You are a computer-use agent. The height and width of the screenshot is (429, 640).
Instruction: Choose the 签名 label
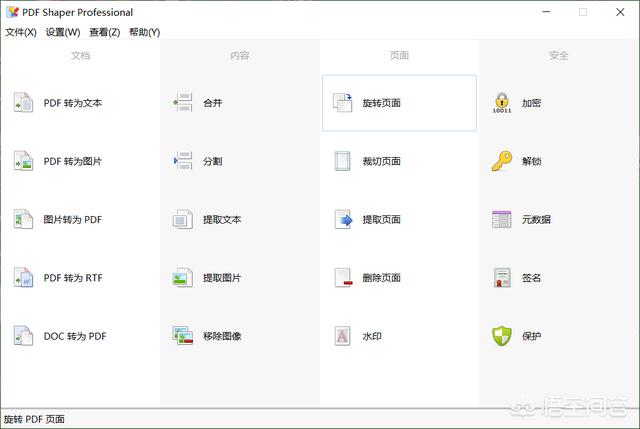coord(531,278)
